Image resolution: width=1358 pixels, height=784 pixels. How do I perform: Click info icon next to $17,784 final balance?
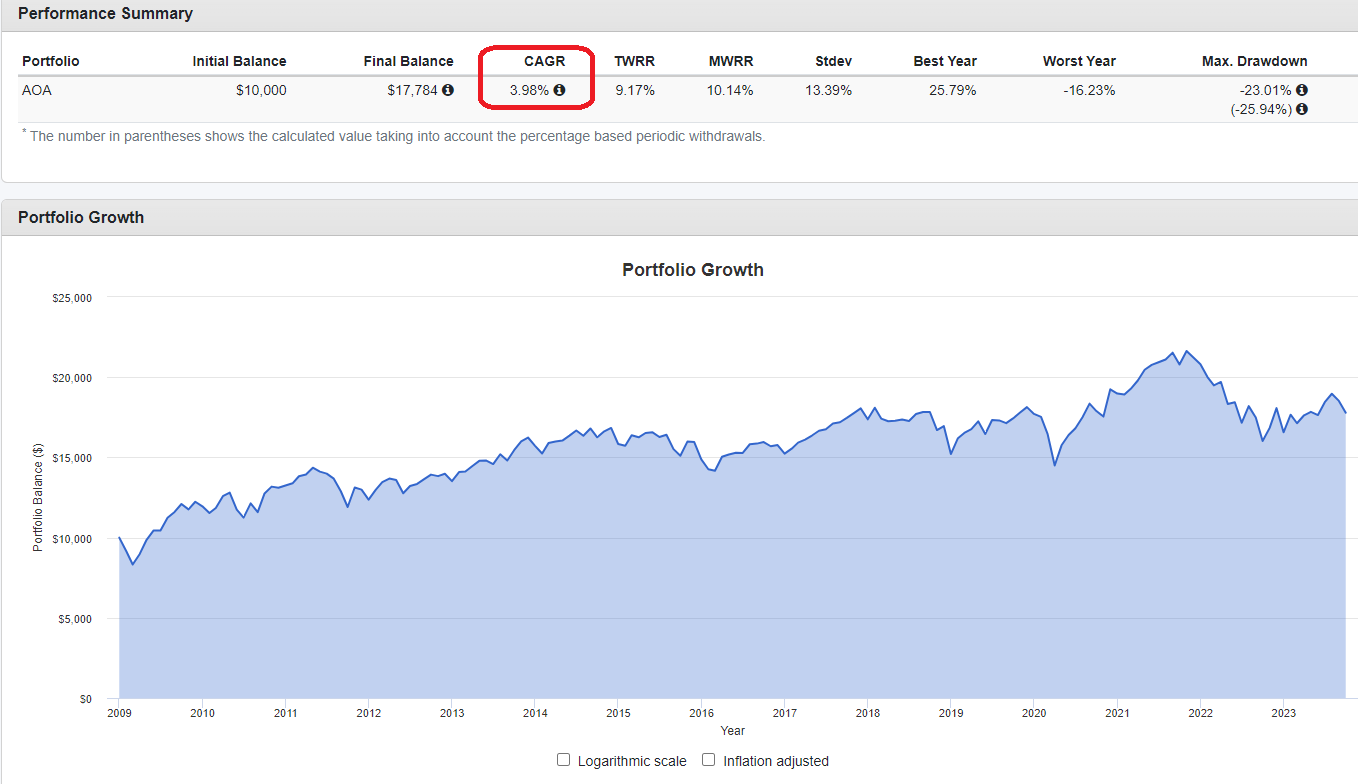click(448, 90)
